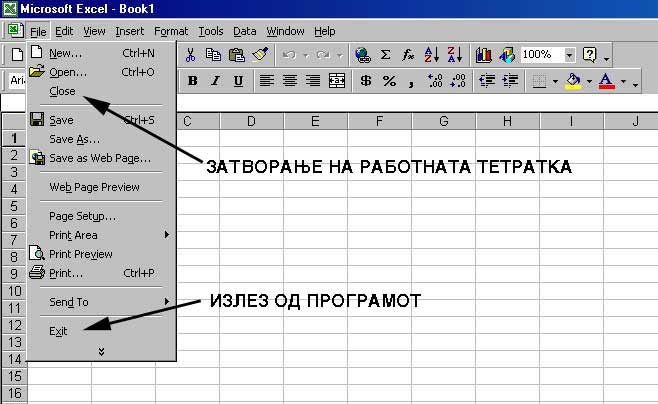Choose Print... from File menu
The height and width of the screenshot is (404, 658).
coord(101,273)
